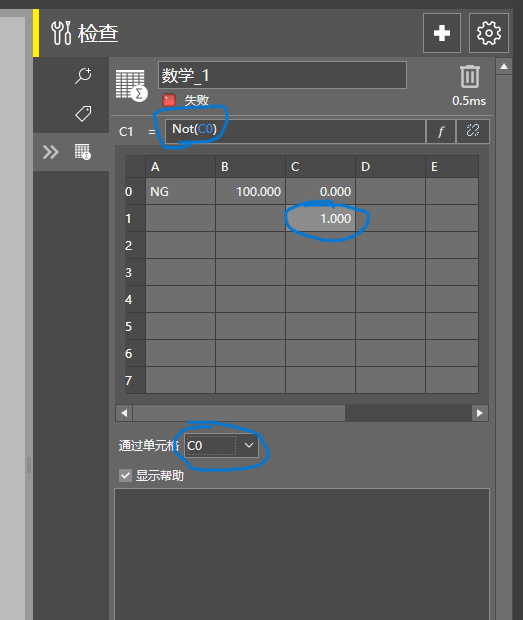
Task: Click column header E
Action: [x=452, y=167]
